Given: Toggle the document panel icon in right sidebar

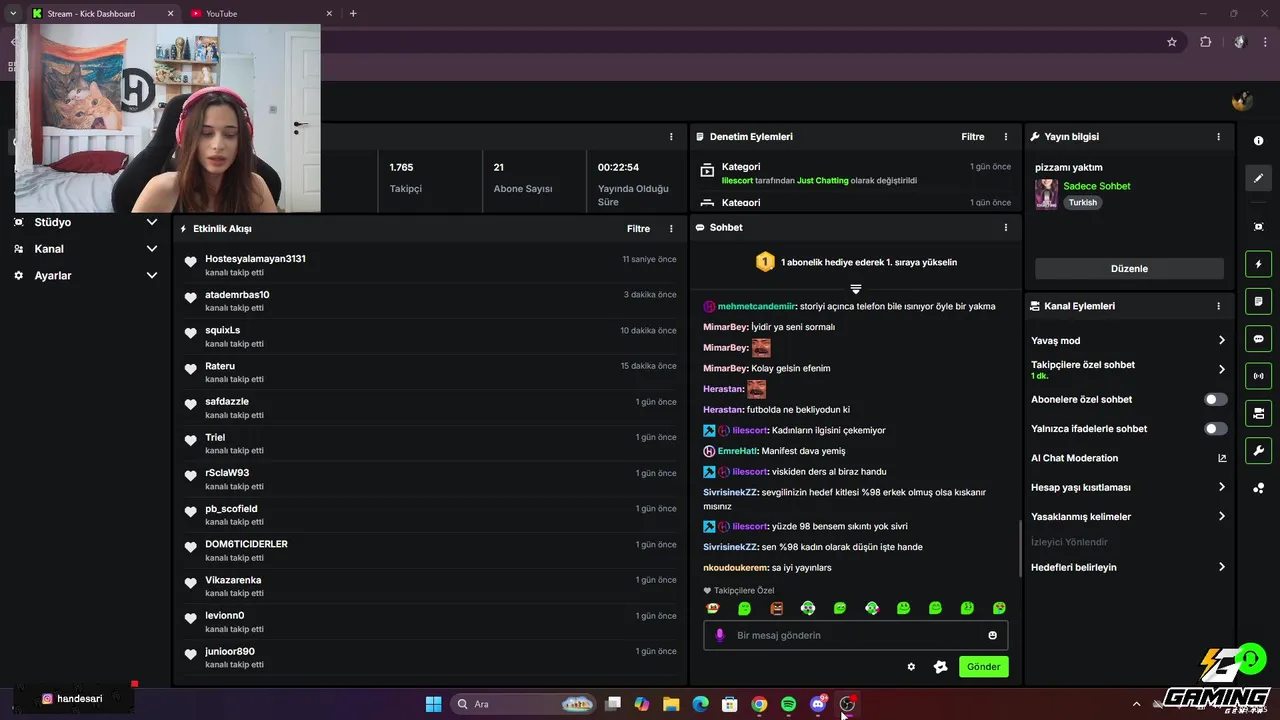Looking at the screenshot, I should 1258,301.
